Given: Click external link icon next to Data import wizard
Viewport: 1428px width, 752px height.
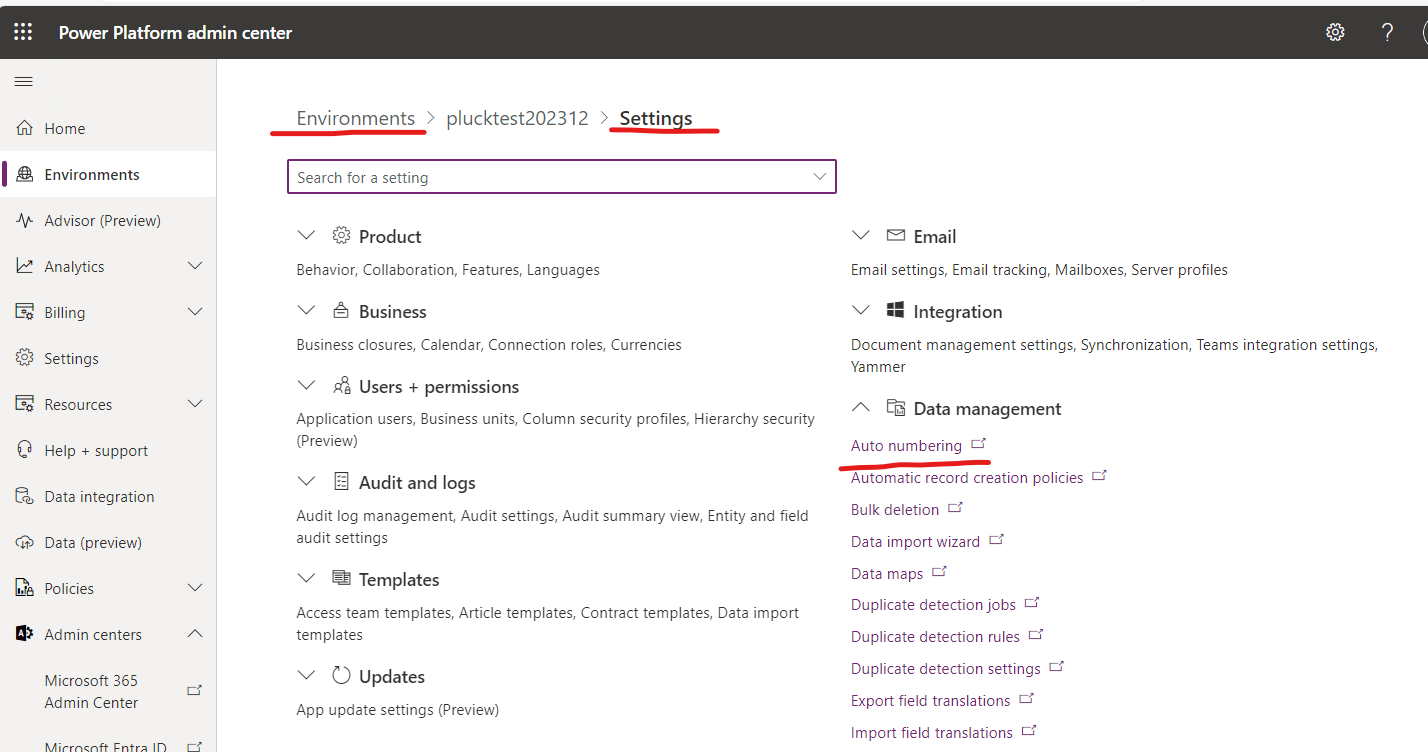Looking at the screenshot, I should (x=996, y=539).
